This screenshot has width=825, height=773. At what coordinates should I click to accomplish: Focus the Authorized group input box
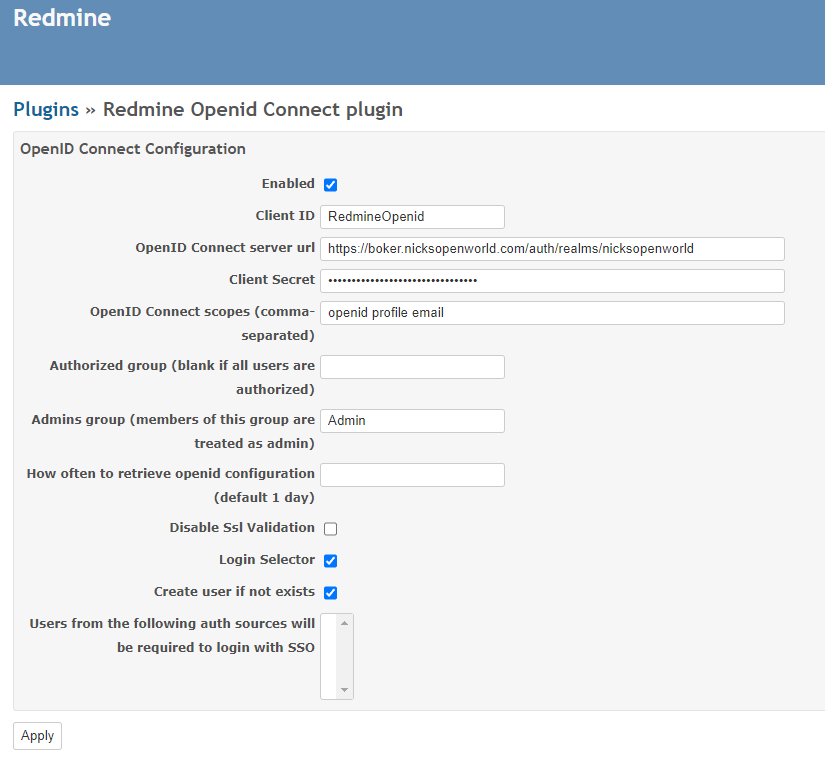[412, 367]
